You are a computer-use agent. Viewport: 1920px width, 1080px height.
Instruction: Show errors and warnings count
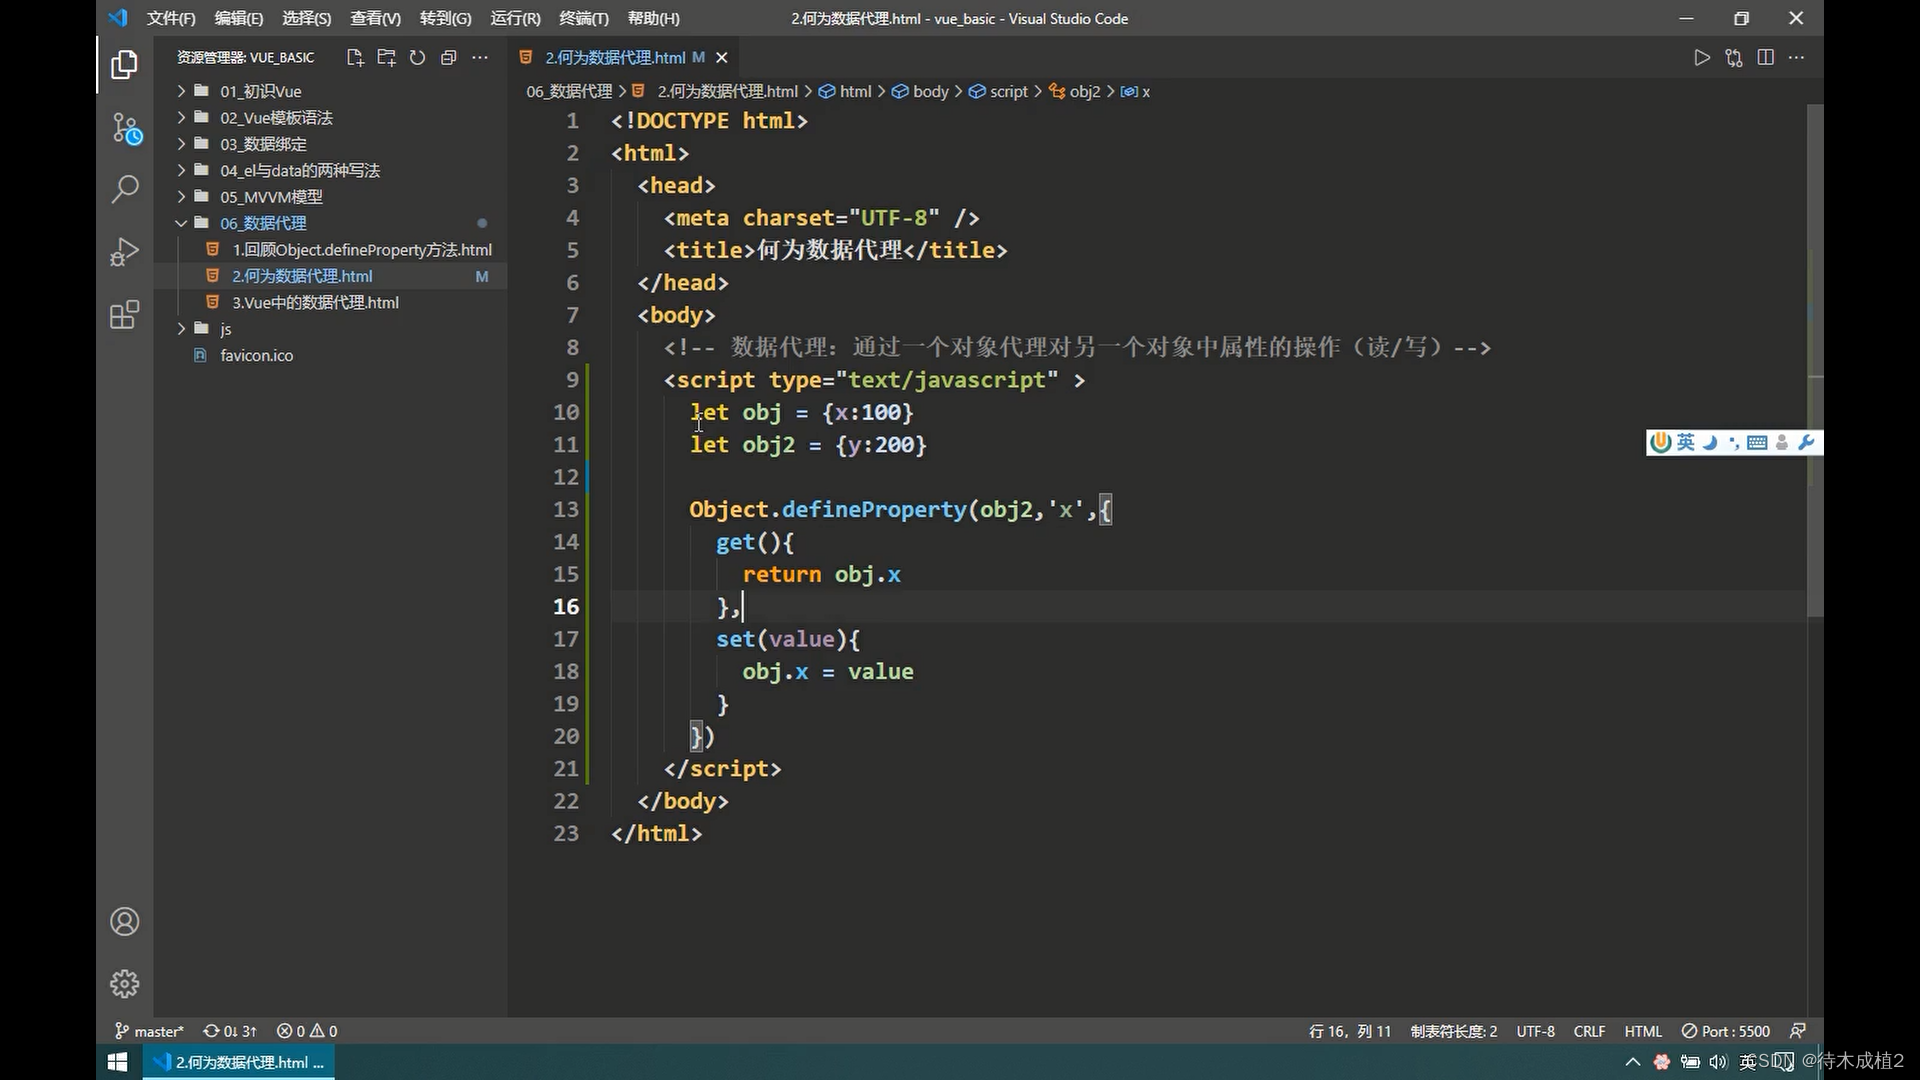point(307,1031)
